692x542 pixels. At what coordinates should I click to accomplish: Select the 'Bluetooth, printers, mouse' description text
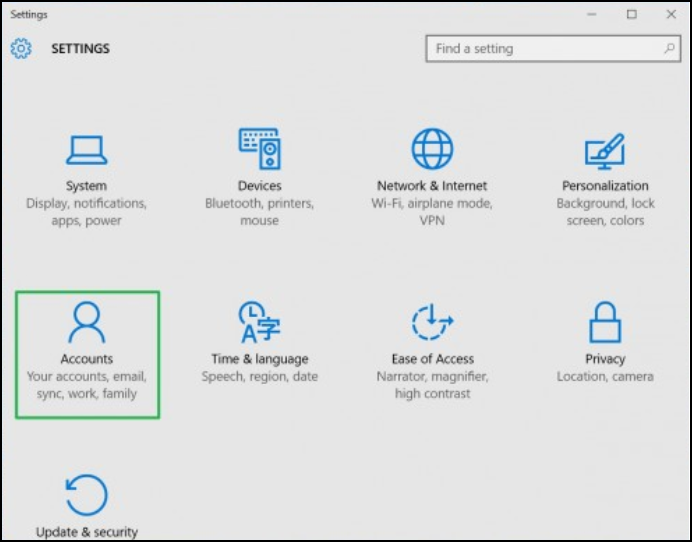click(x=259, y=212)
